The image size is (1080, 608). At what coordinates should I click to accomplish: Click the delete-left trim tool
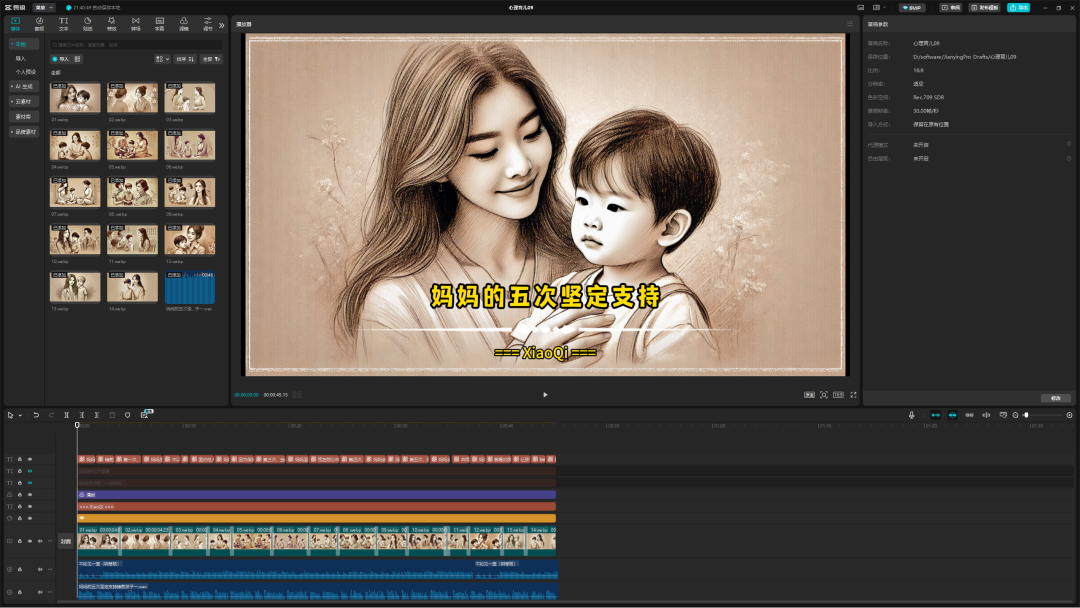coord(81,415)
